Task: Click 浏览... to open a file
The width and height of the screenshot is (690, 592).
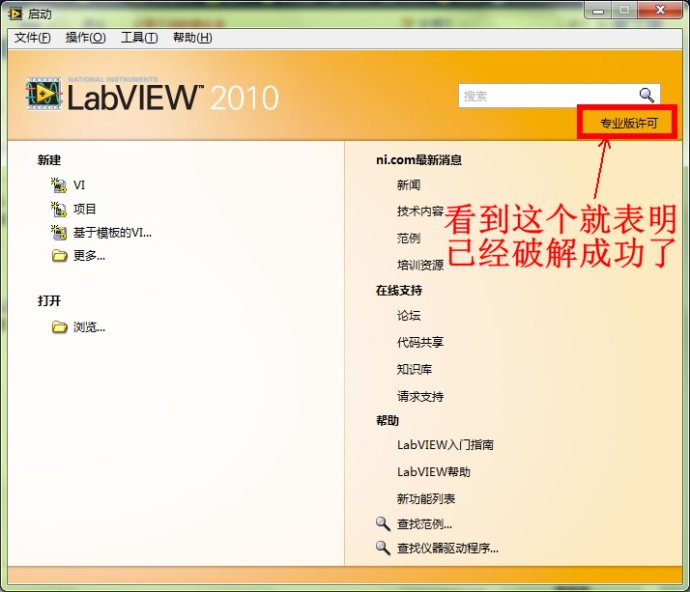Action: [x=89, y=327]
